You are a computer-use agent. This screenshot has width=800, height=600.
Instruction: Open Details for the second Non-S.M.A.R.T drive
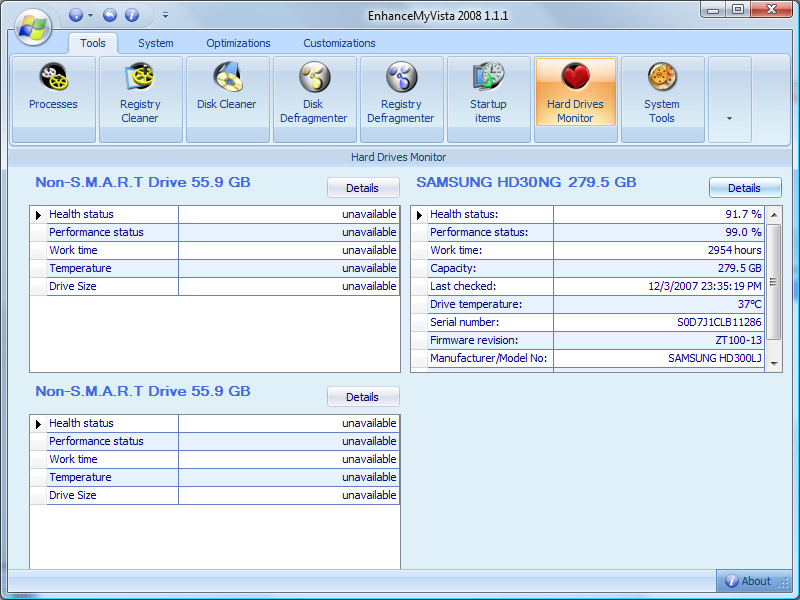tap(363, 397)
